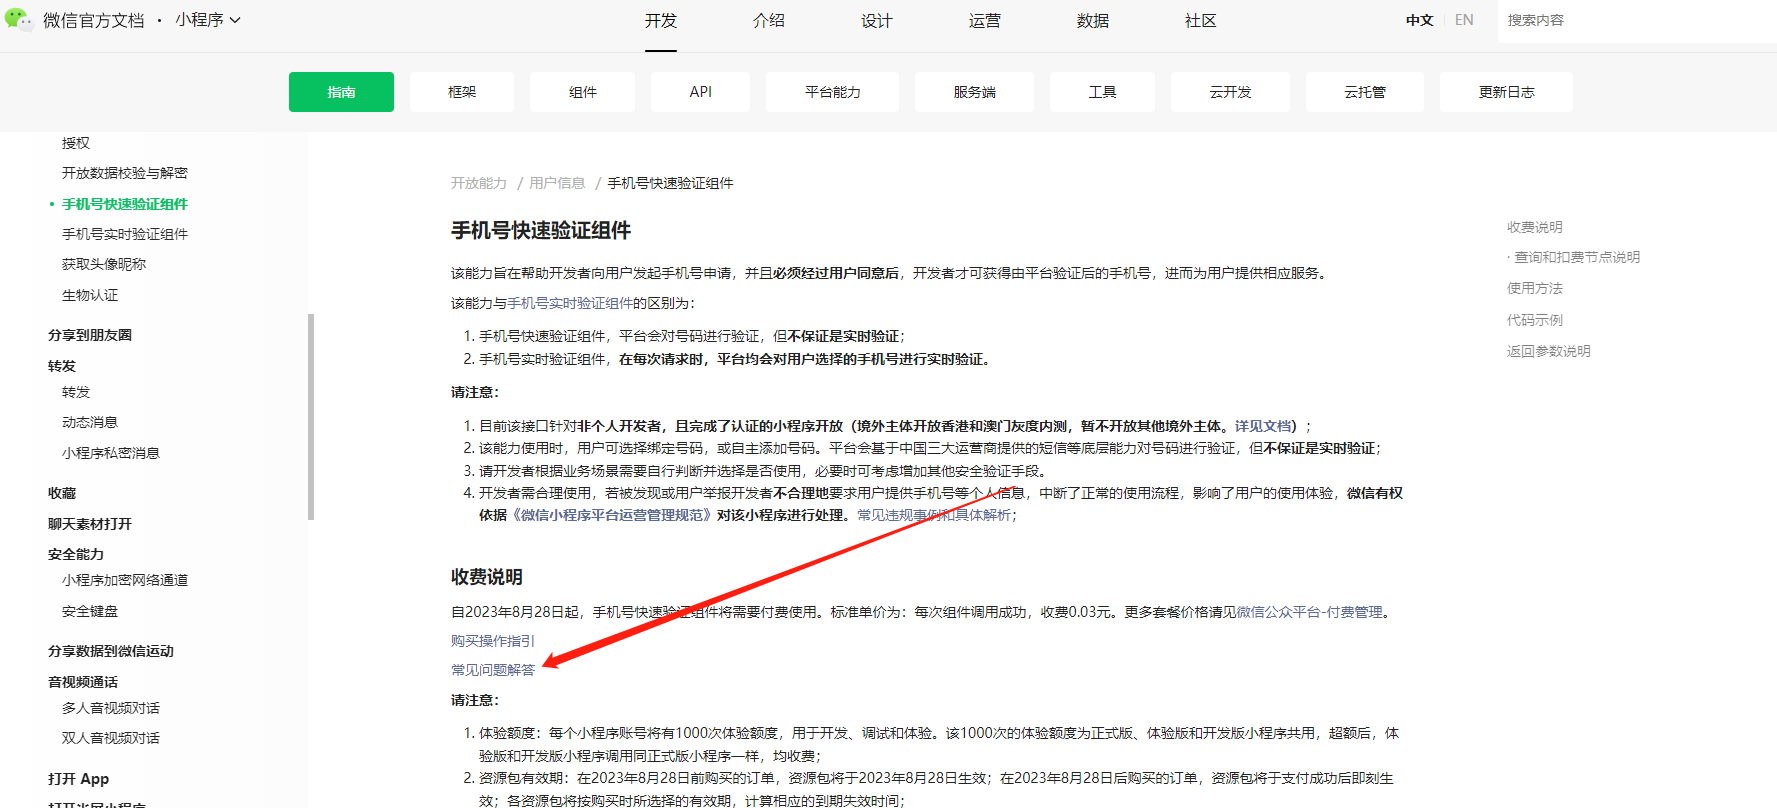Jump to 收费说明 in the outline
The width and height of the screenshot is (1777, 808).
pos(1535,227)
